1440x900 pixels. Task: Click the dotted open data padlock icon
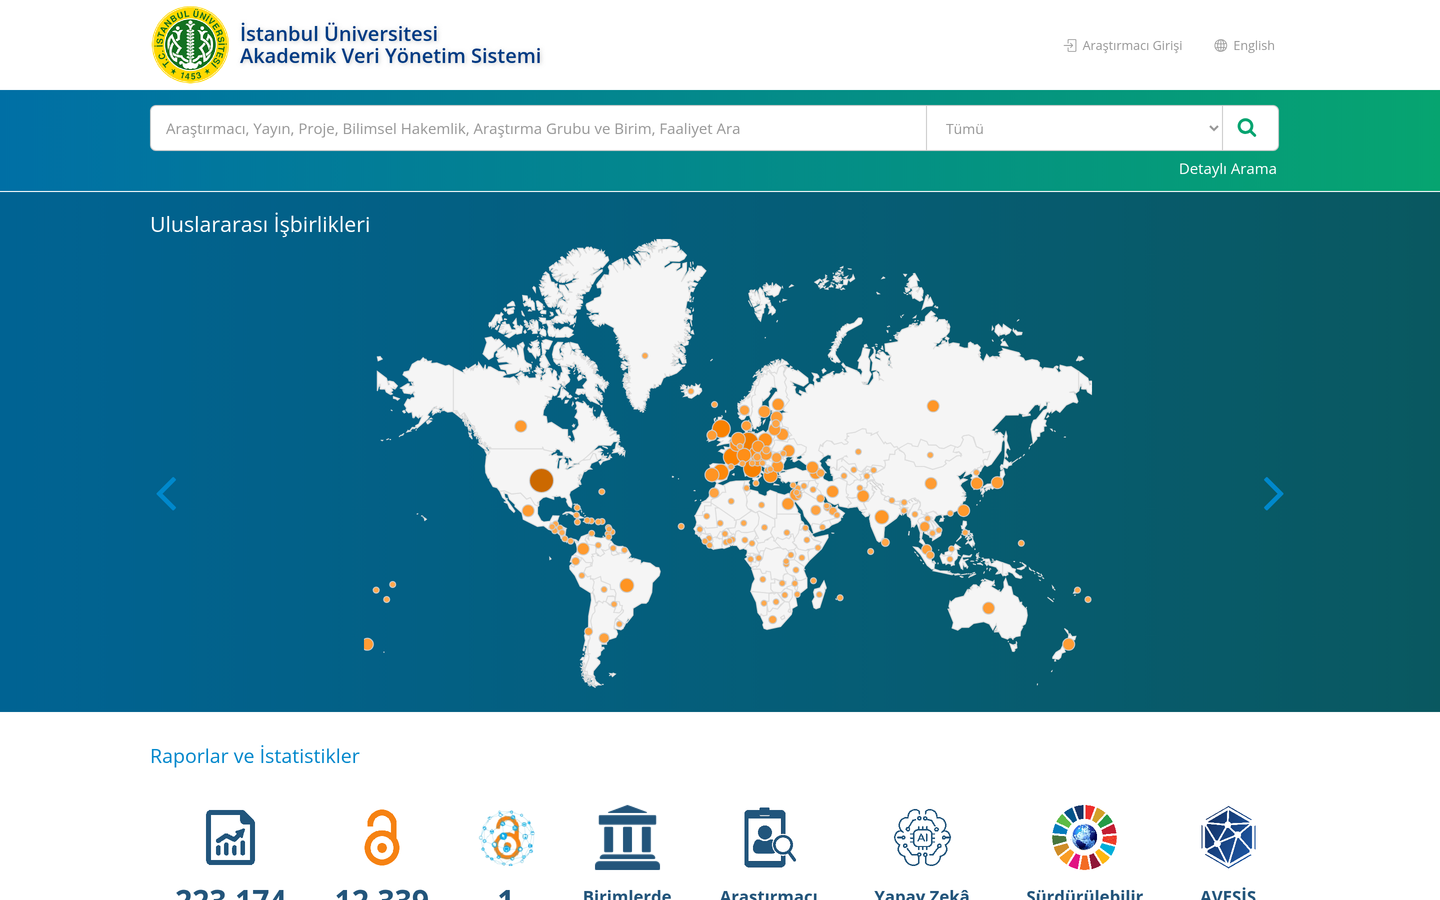[x=506, y=837]
